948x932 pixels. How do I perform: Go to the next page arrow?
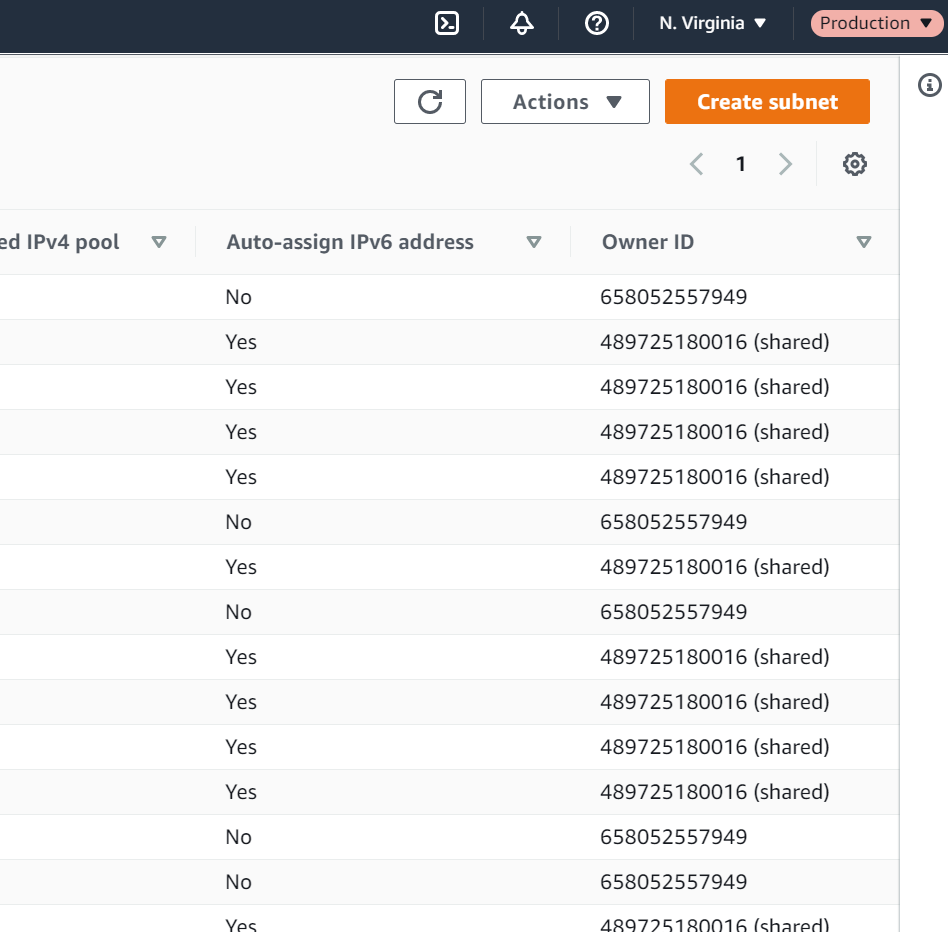coord(785,164)
